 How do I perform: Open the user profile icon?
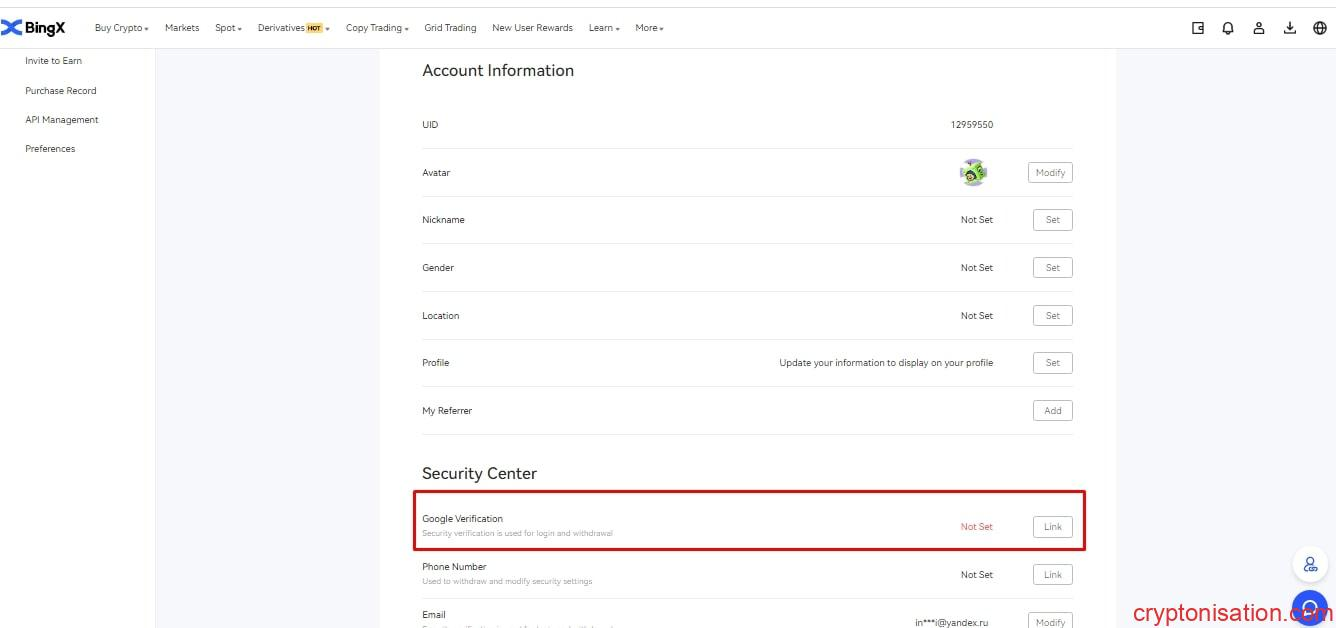pos(1259,28)
